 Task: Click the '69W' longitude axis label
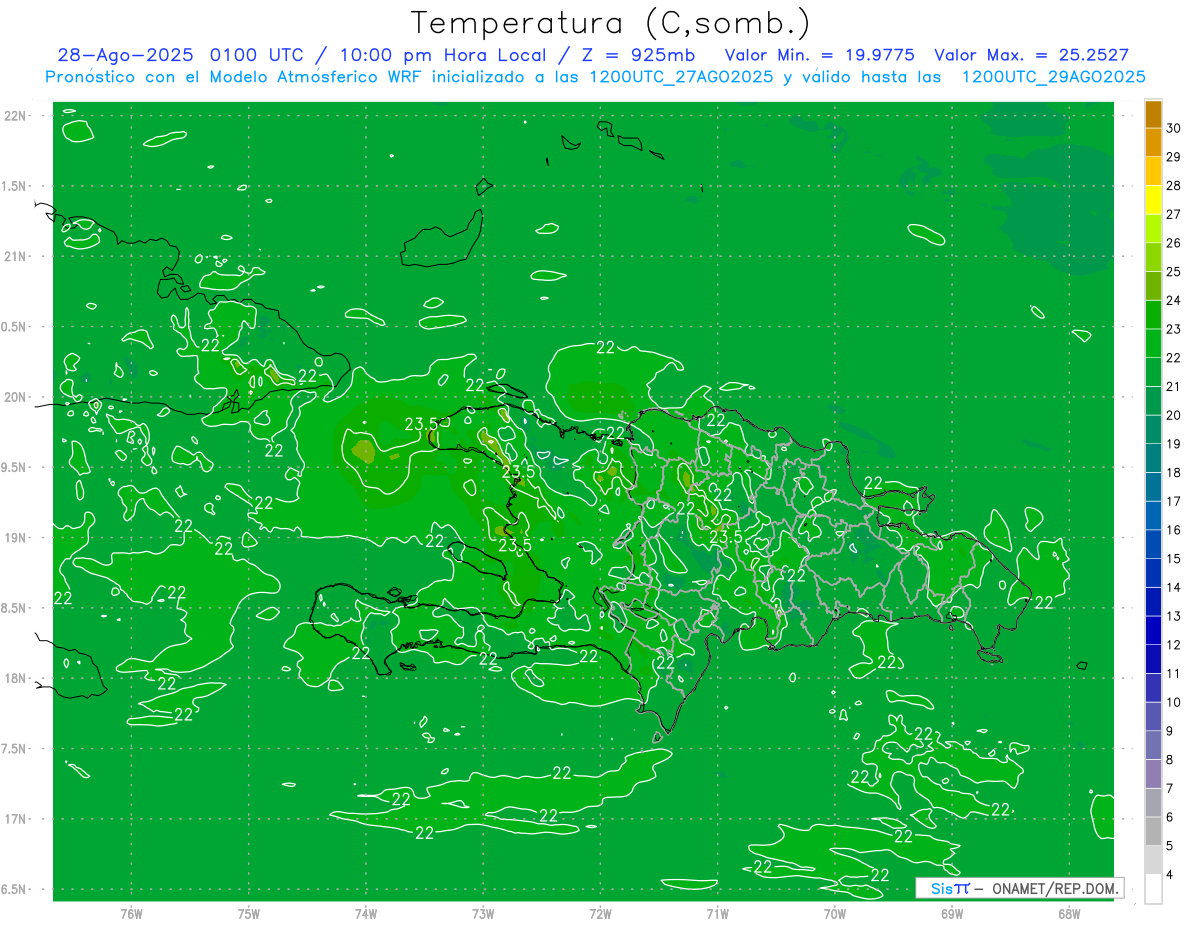952,914
